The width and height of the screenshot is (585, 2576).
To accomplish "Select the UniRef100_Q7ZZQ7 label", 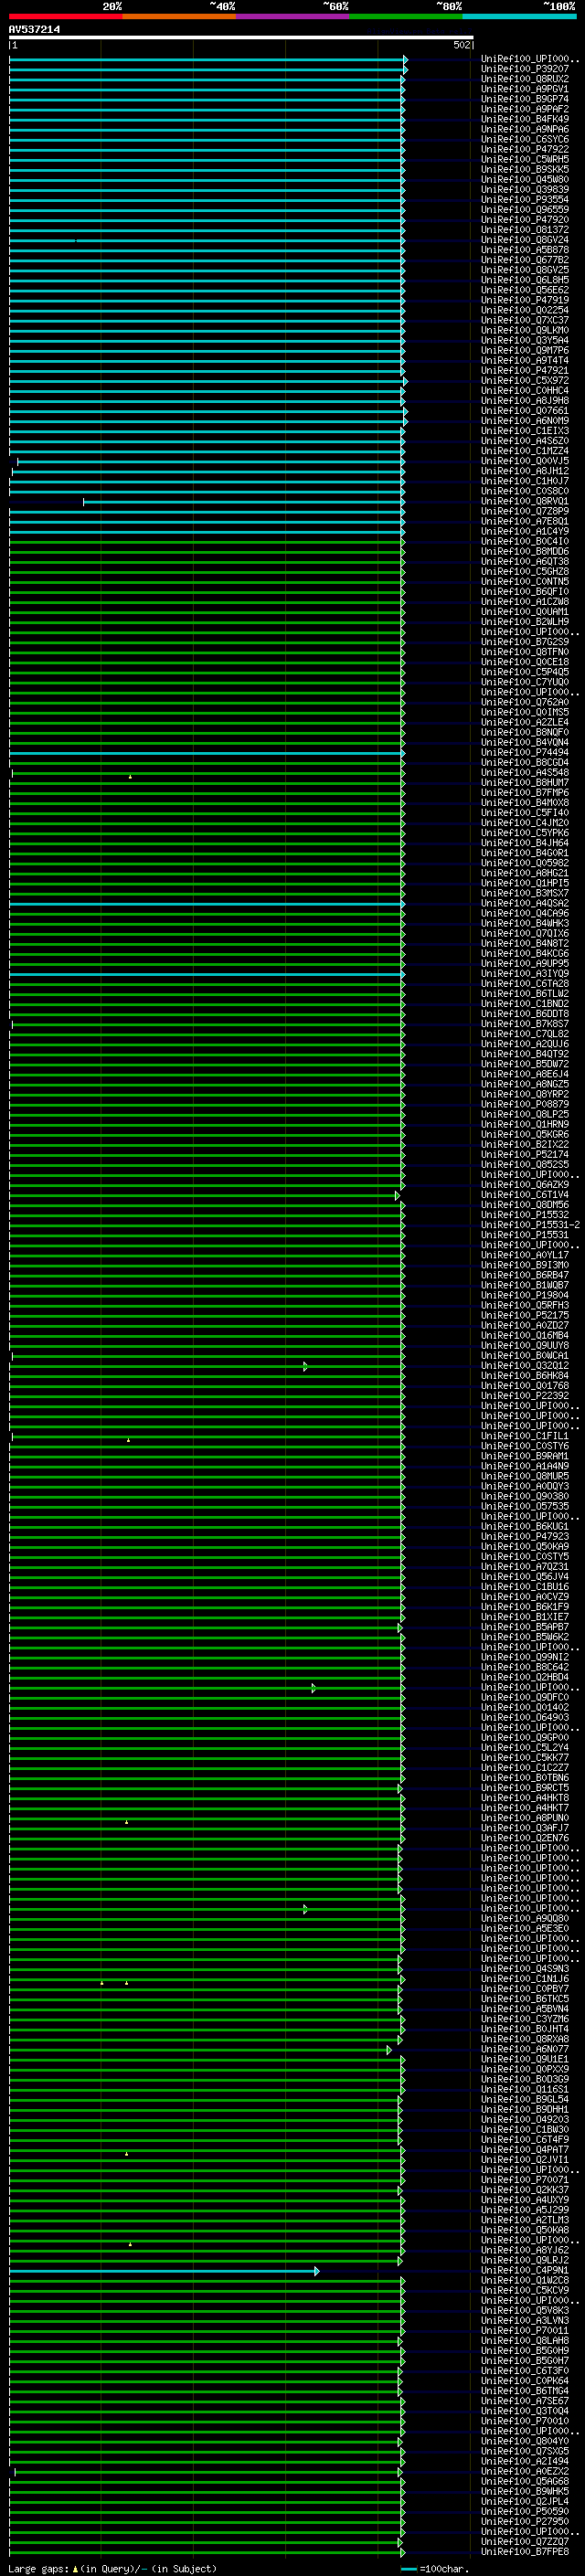I will click(x=525, y=2541).
